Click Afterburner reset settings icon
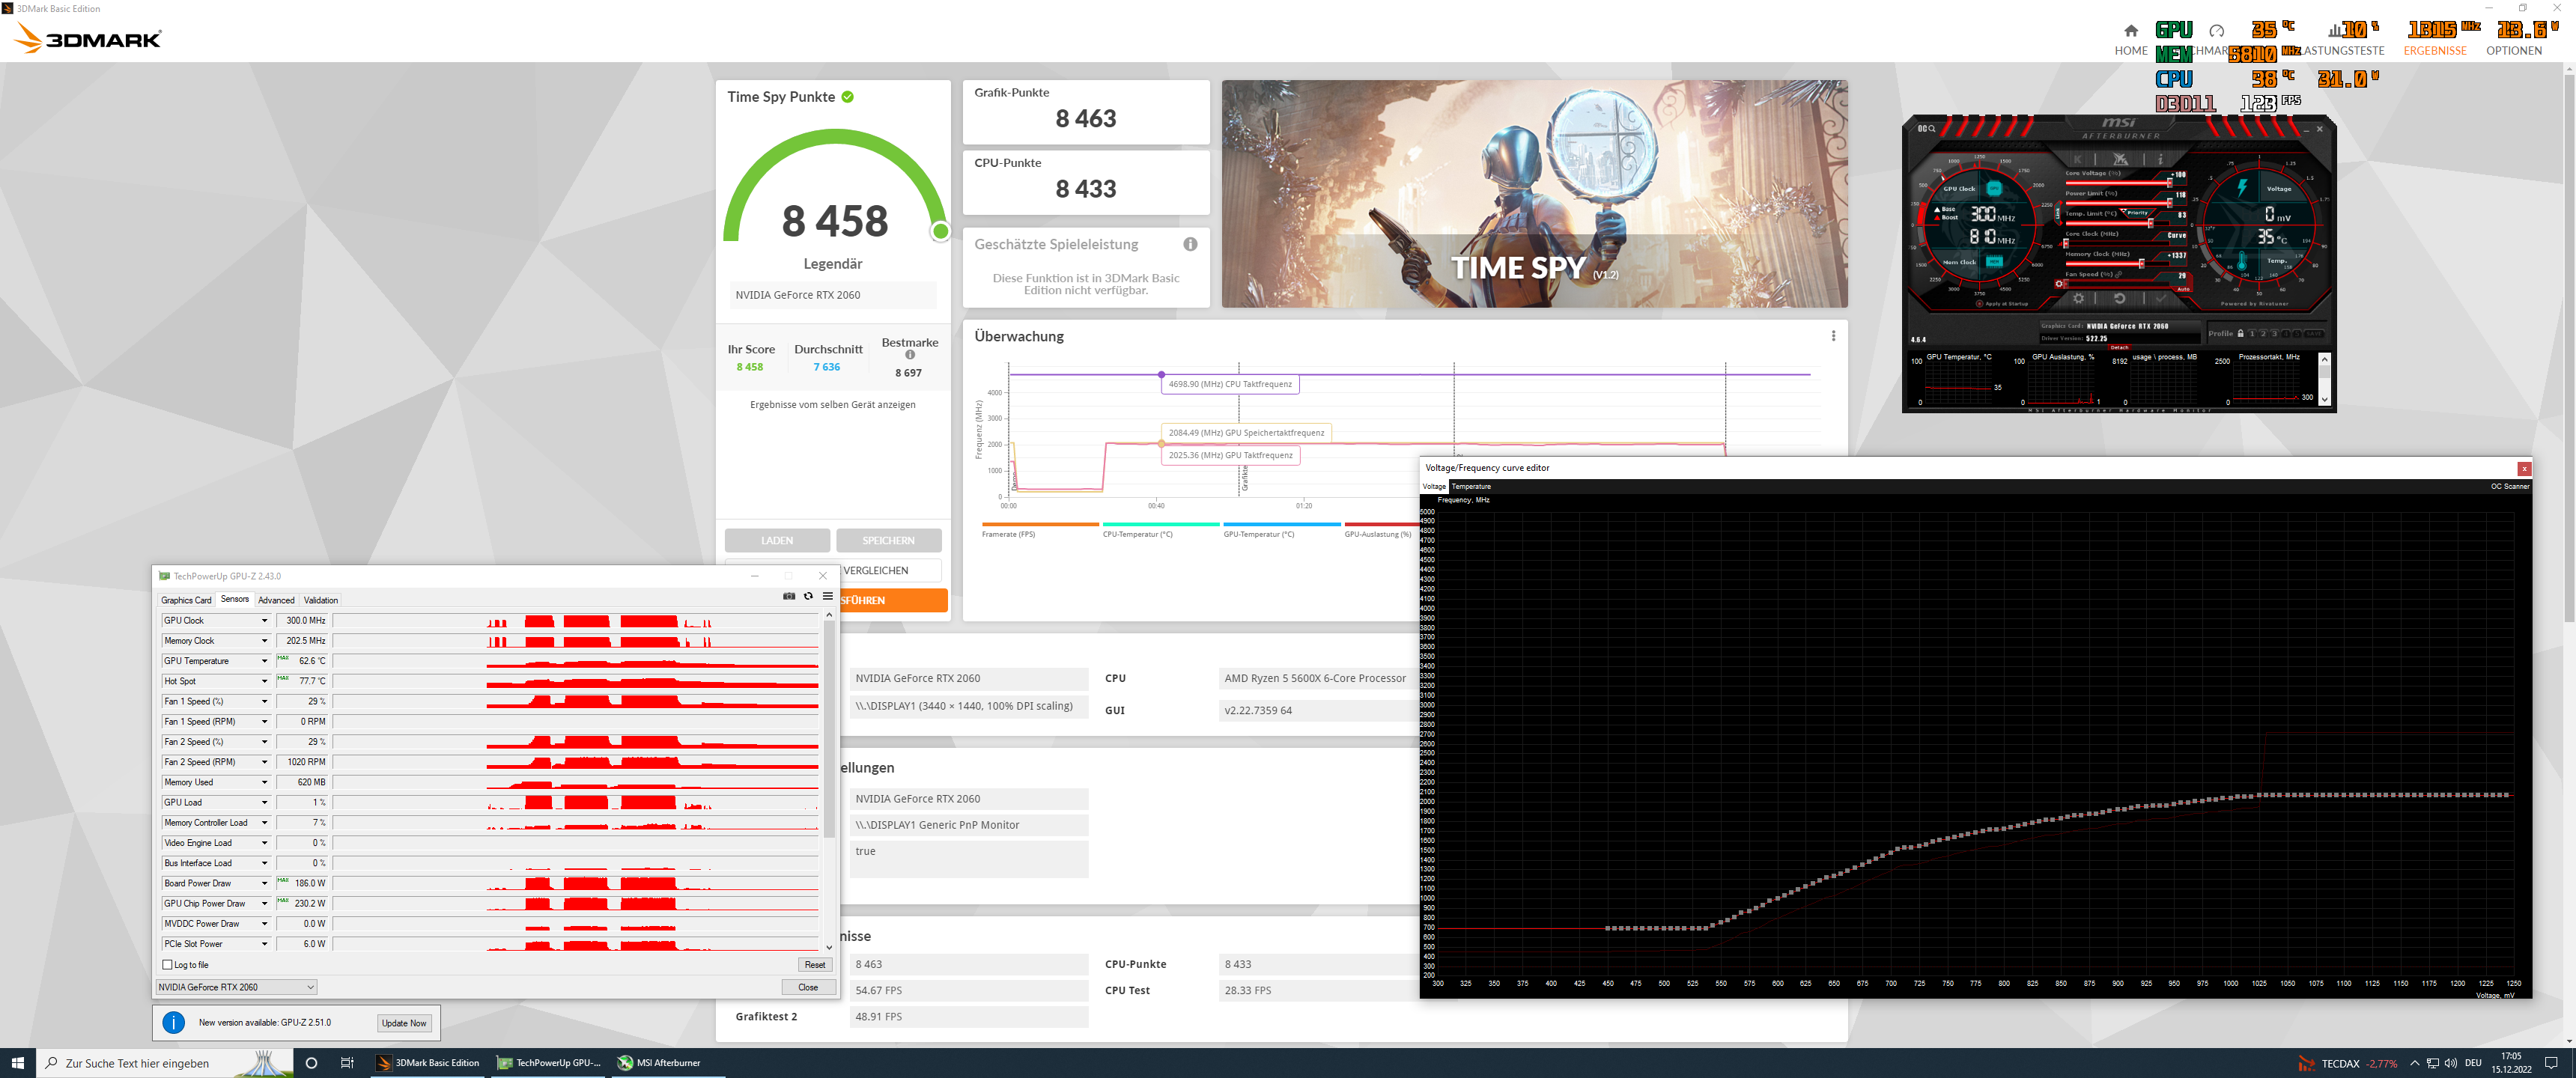This screenshot has height=1078, width=2576. [2120, 299]
